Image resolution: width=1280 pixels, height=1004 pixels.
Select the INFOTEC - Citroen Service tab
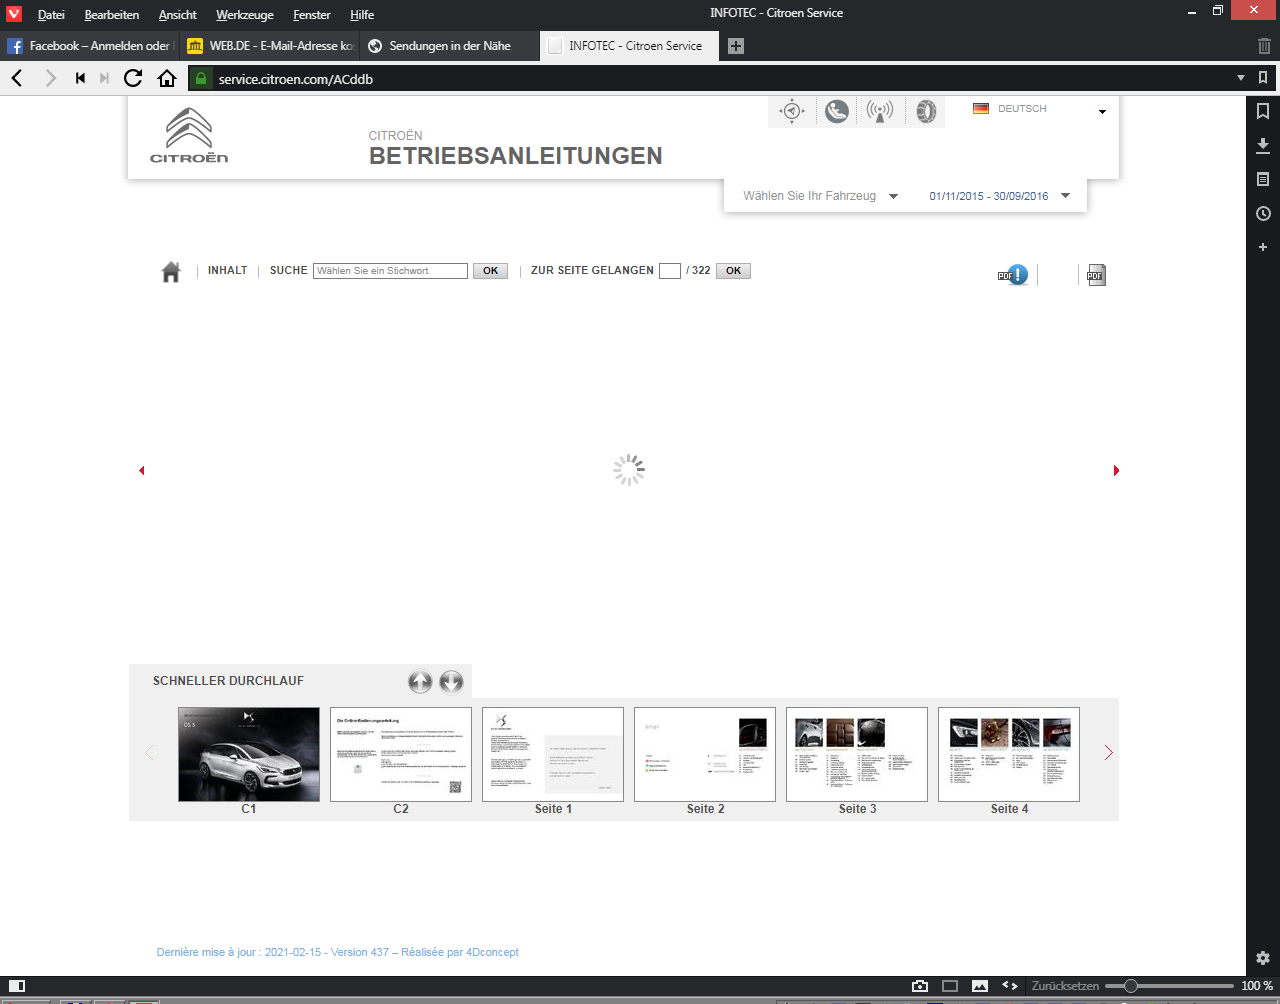pos(630,46)
